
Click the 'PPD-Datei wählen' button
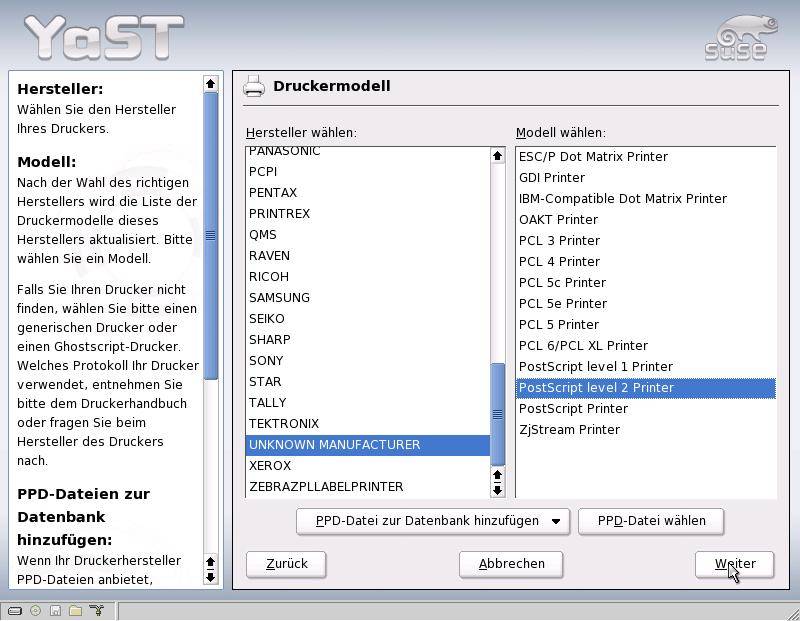pos(651,521)
